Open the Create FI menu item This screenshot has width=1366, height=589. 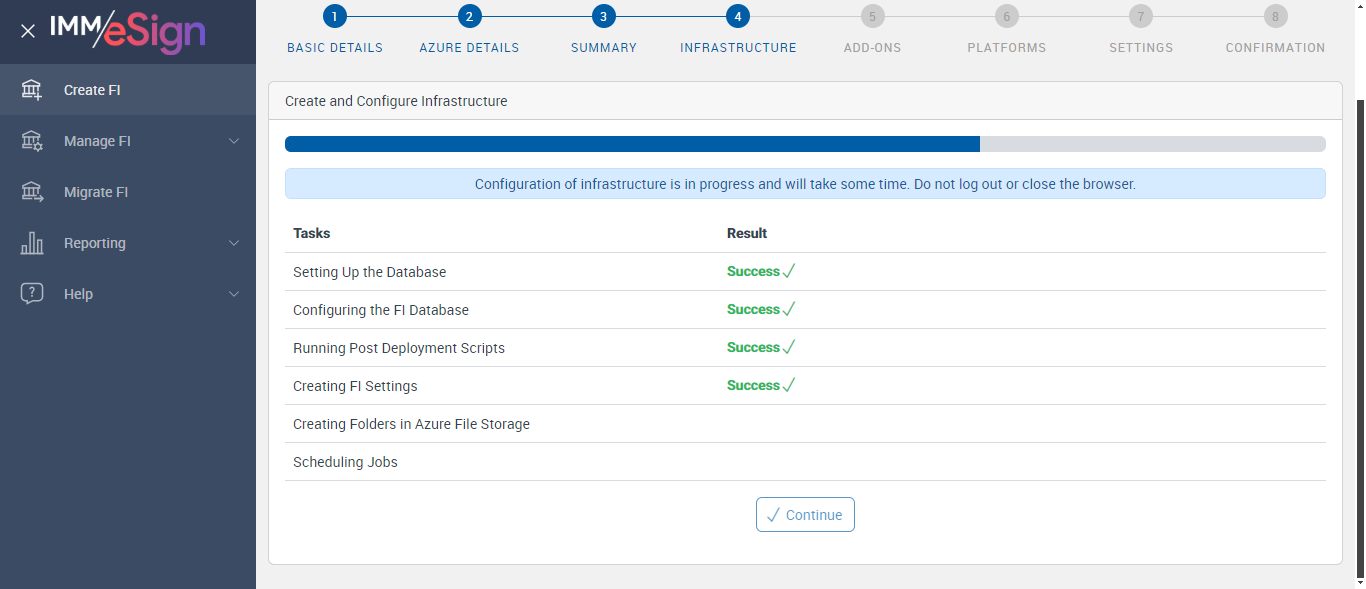click(128, 90)
